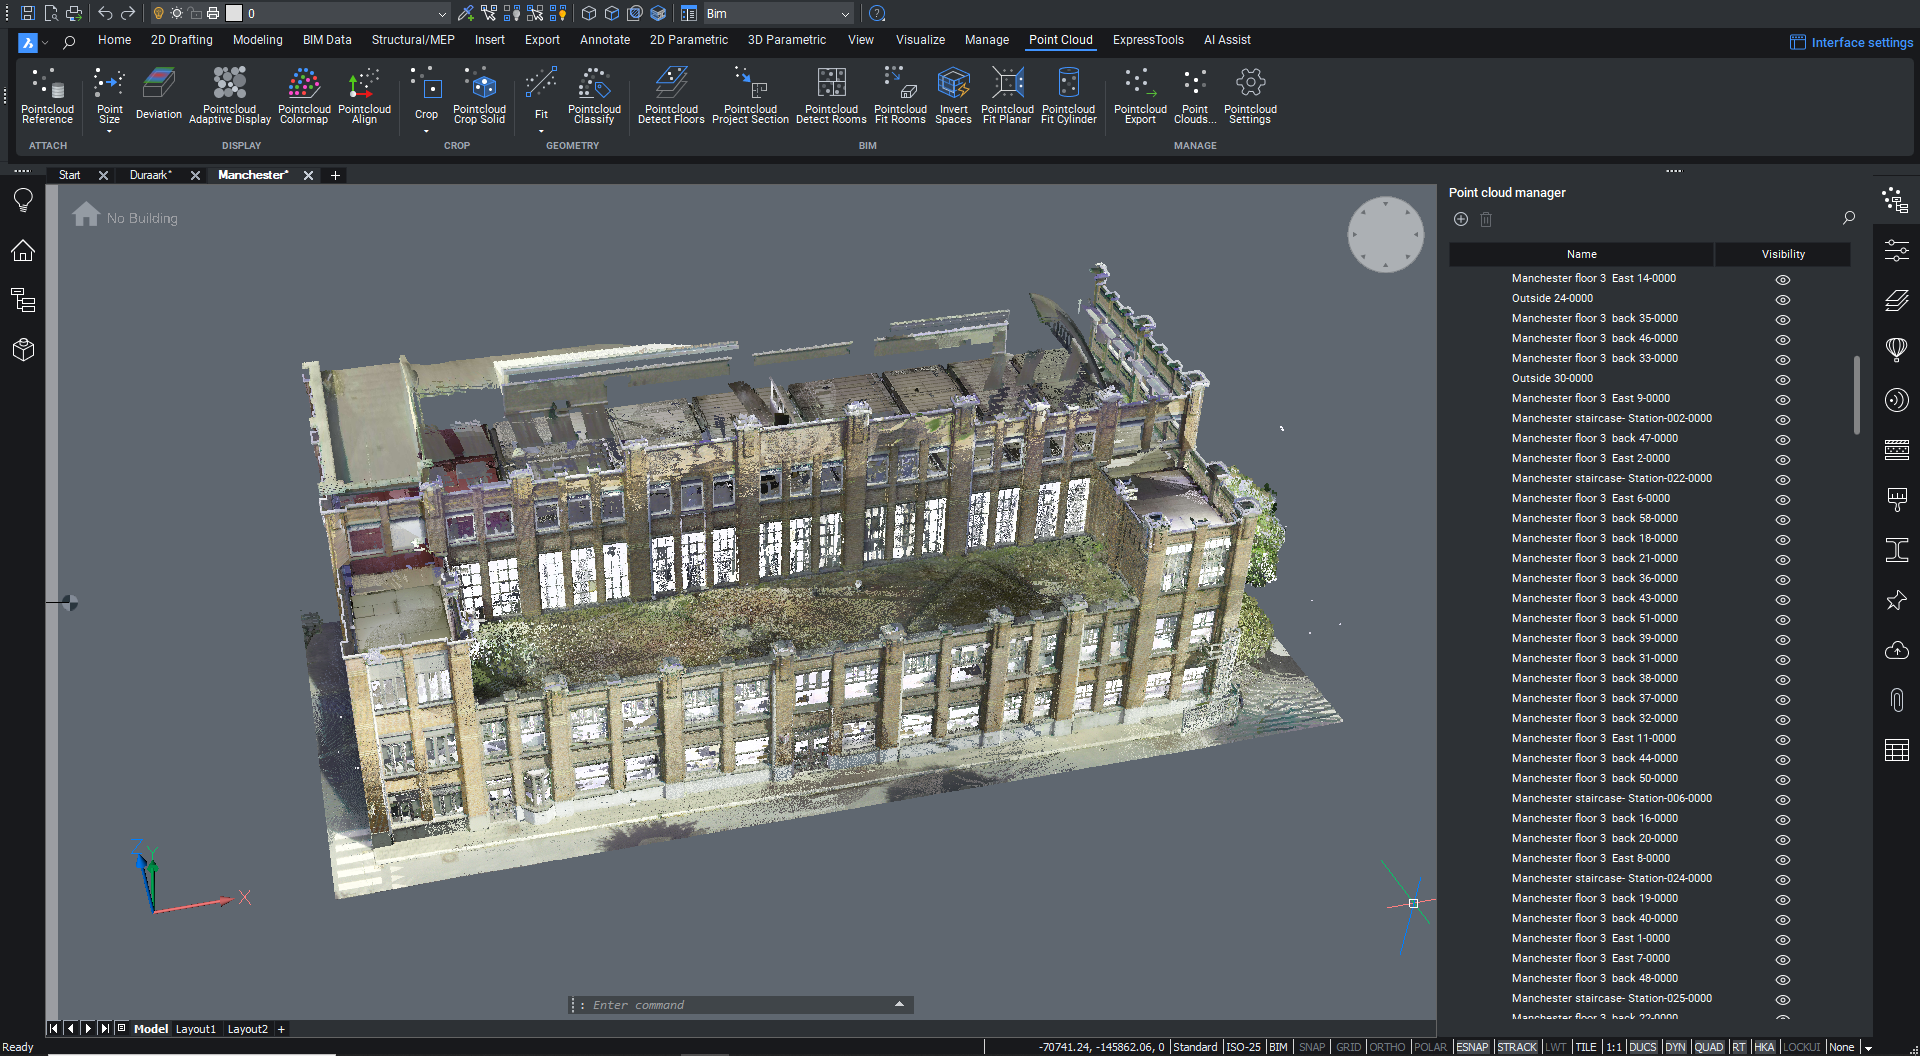Hide the Outside 24-0000 point cloud
This screenshot has height=1056, width=1920.
pyautogui.click(x=1782, y=299)
